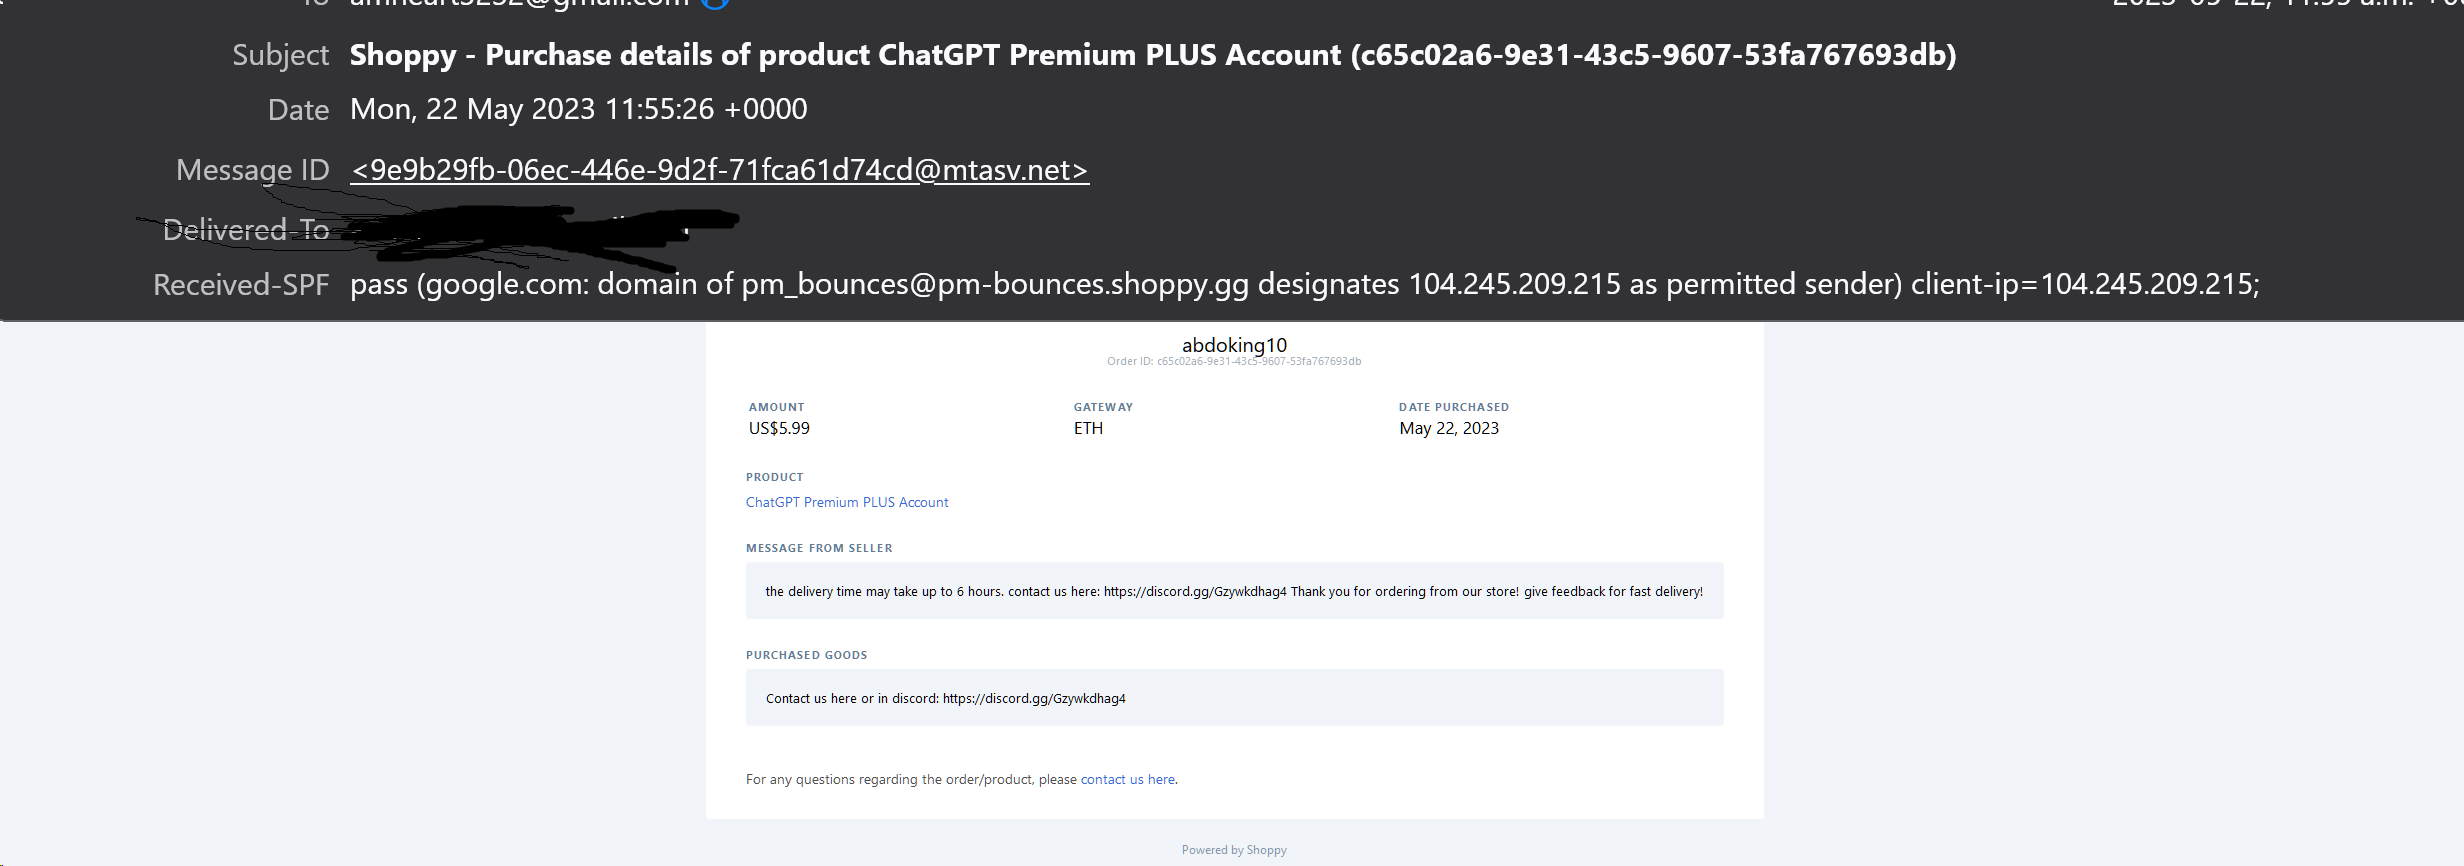The image size is (2464, 866).
Task: Open the ChatGPT Premium PLUS Account product link
Action: pos(847,502)
